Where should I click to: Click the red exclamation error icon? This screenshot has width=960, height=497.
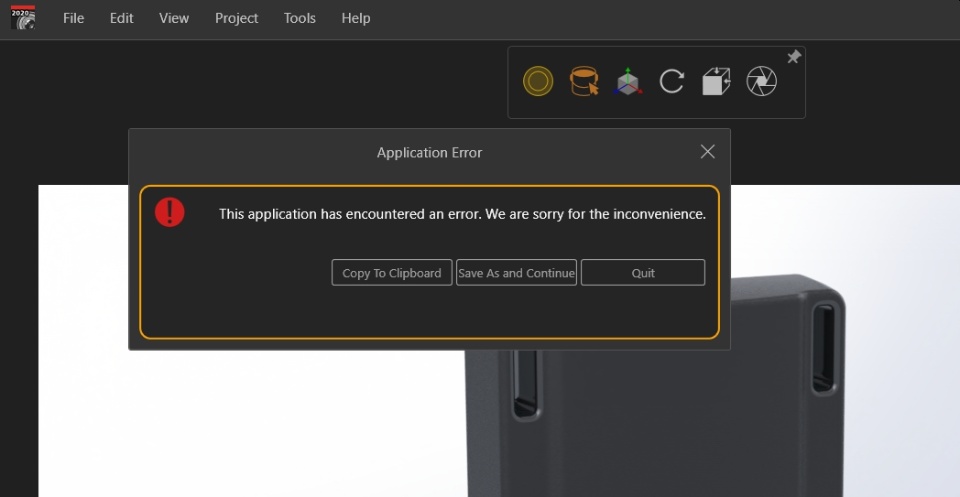170,212
